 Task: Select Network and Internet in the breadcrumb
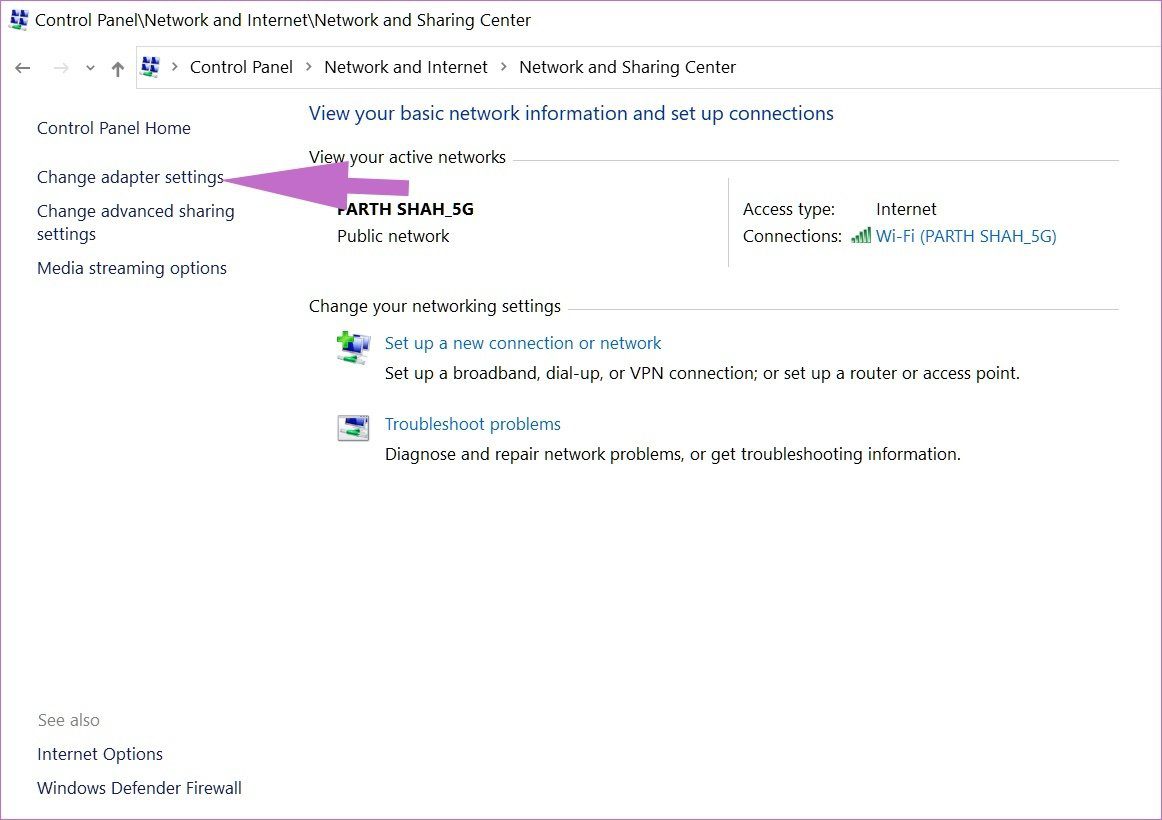pos(405,67)
